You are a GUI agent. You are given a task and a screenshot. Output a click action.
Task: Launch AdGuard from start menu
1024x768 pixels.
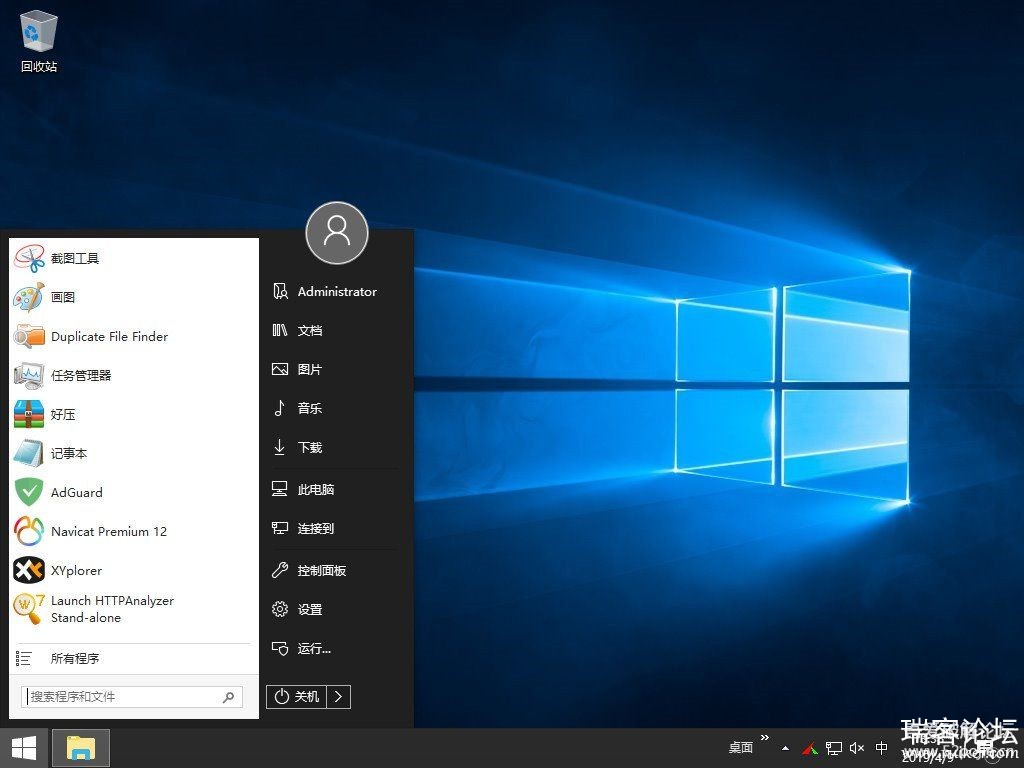pyautogui.click(x=134, y=492)
